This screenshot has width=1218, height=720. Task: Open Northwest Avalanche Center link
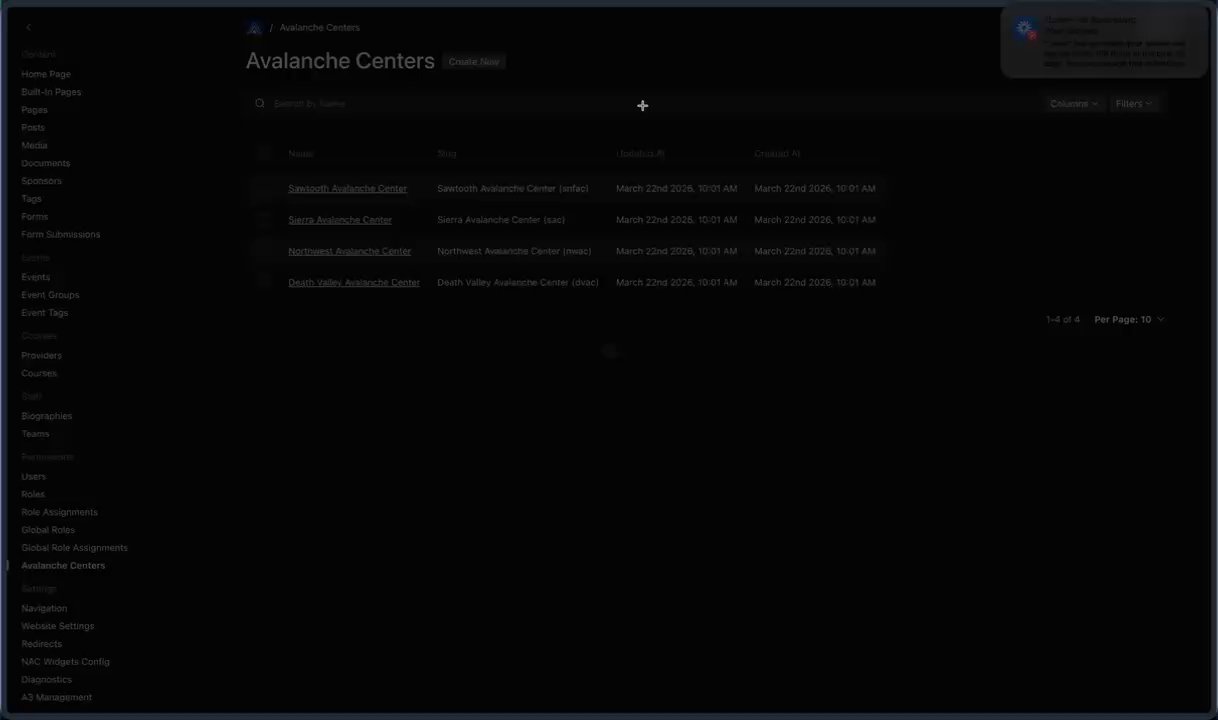point(349,251)
